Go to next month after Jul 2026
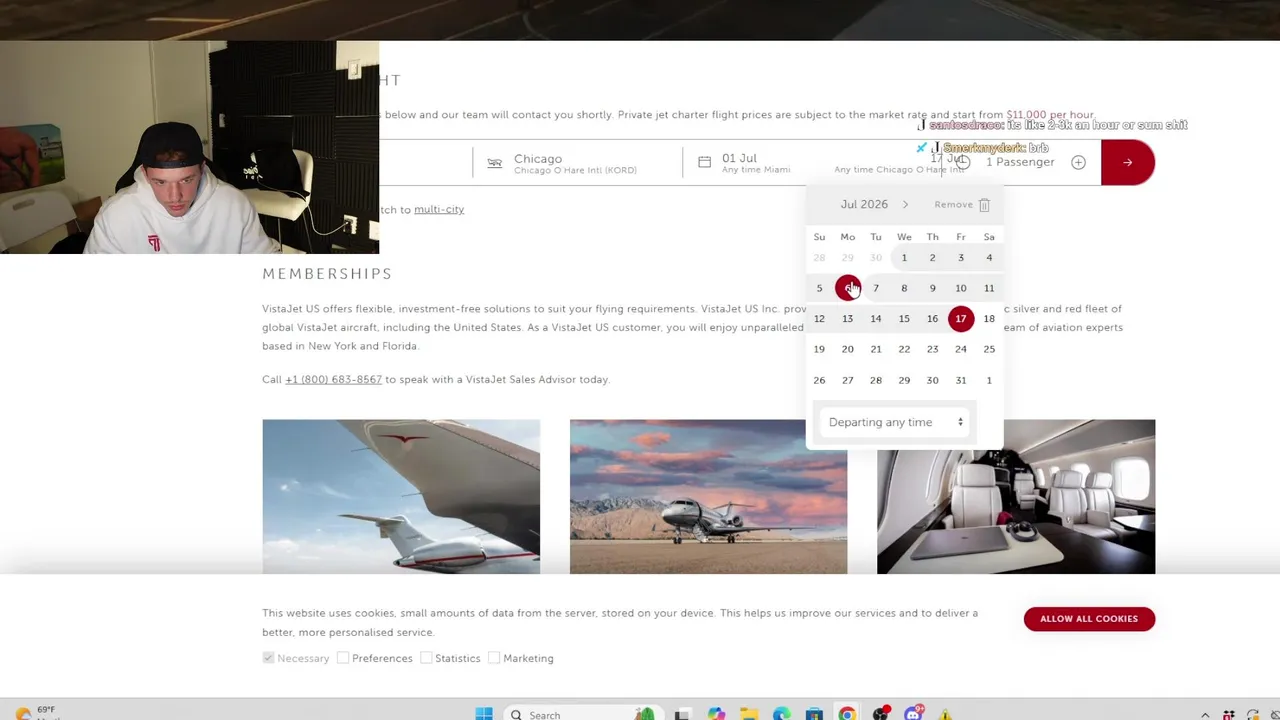The height and width of the screenshot is (720, 1280). click(x=905, y=204)
